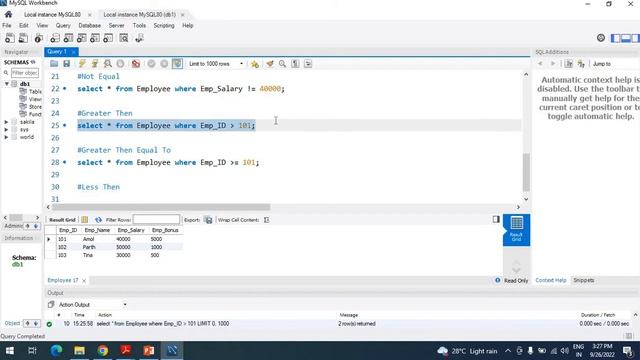Toggle word wrapping in editor
This screenshot has height=360, width=640.
[308, 64]
